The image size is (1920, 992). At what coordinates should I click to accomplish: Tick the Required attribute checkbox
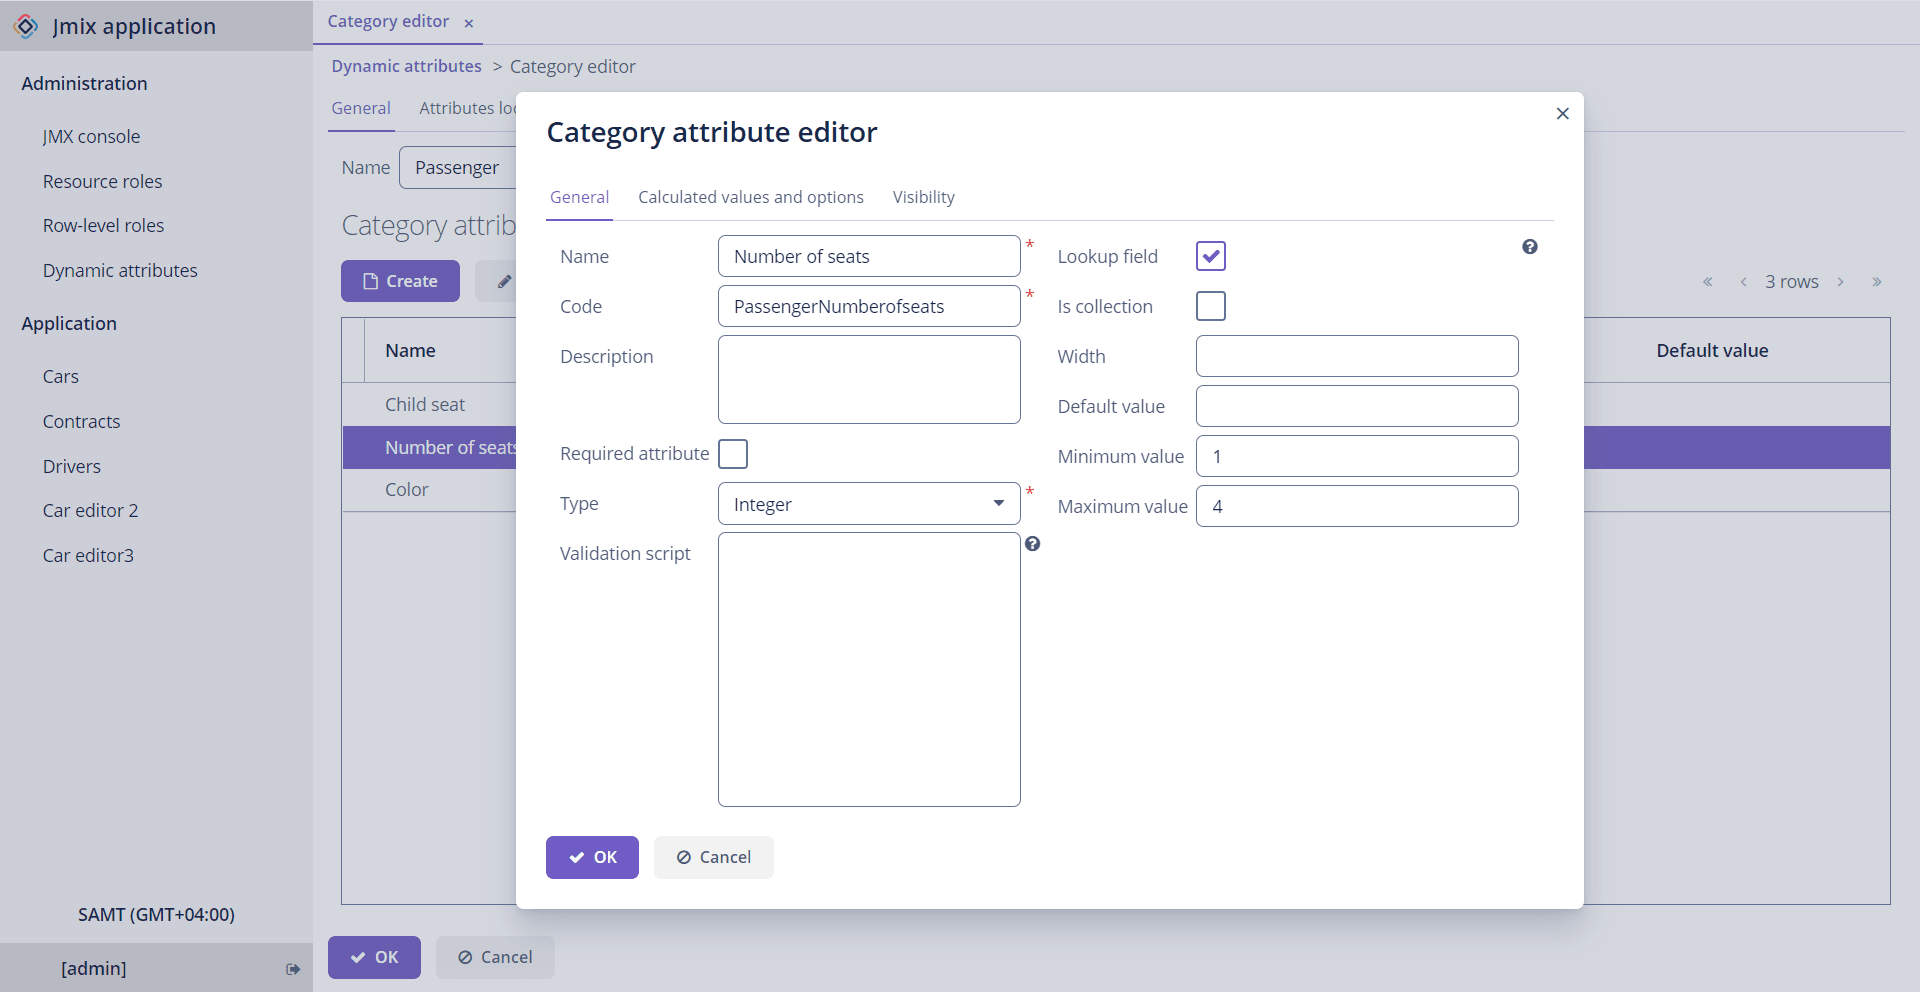733,454
